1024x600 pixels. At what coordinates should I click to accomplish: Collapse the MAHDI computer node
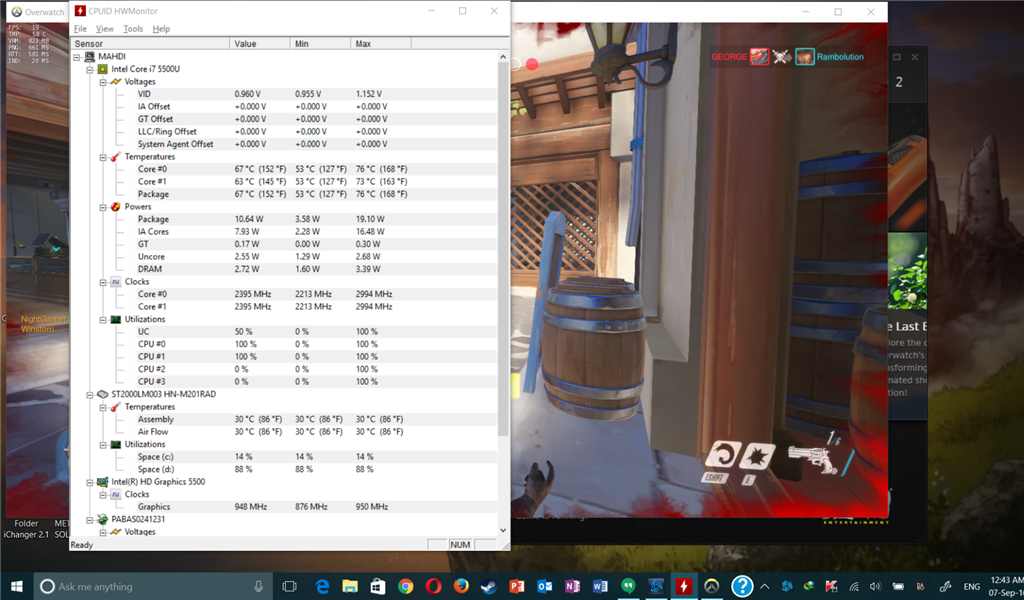[77, 57]
